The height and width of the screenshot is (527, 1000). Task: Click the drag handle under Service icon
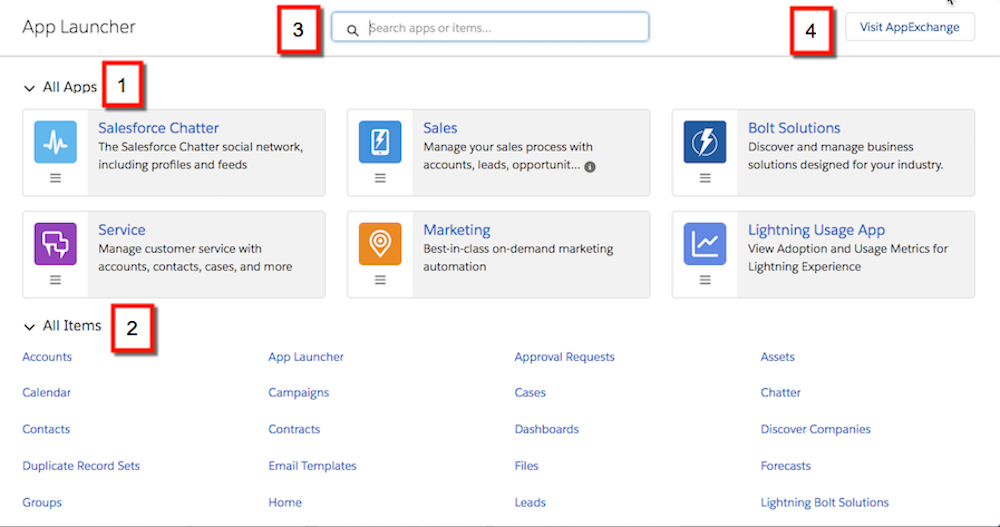55,279
